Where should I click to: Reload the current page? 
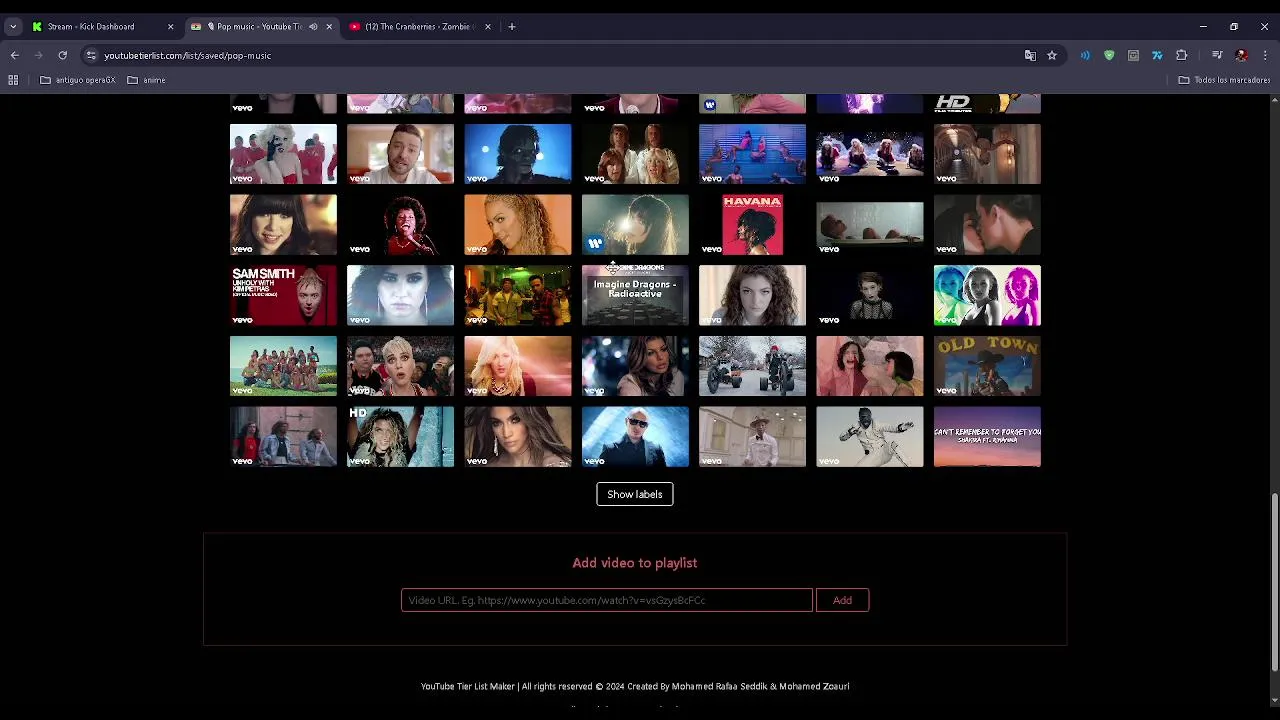click(62, 56)
